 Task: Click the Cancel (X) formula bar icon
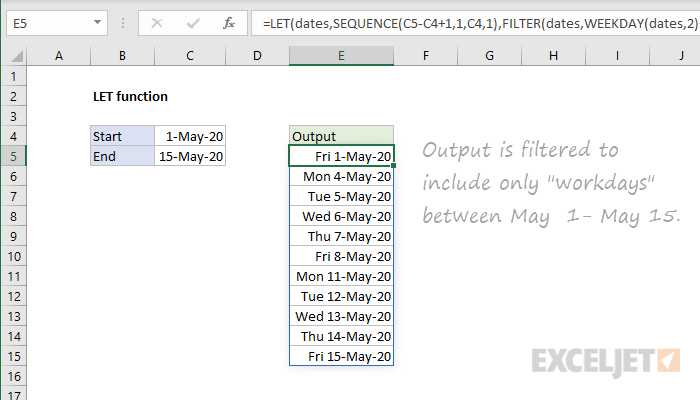[157, 23]
